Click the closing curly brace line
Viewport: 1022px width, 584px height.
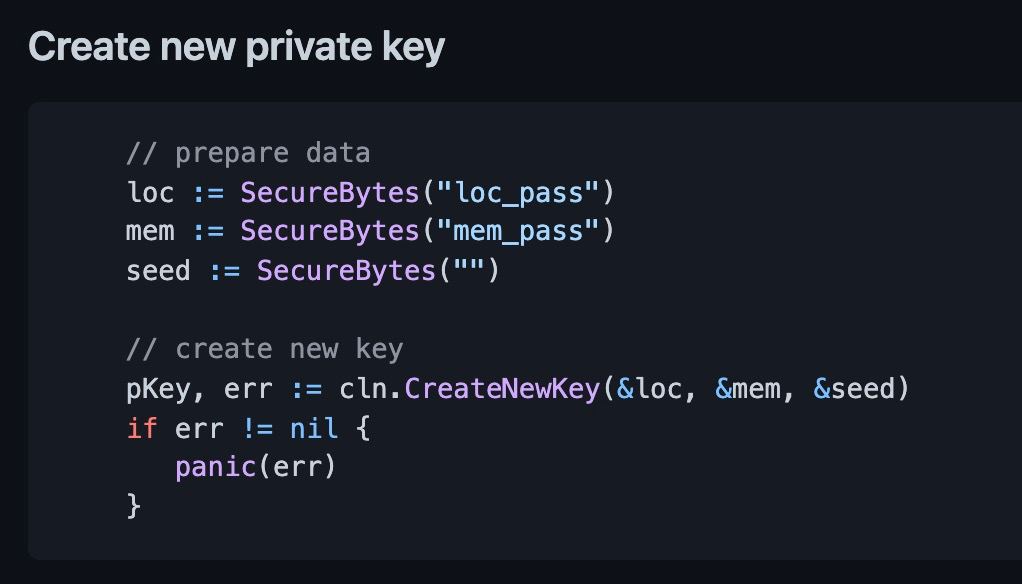pyautogui.click(x=134, y=506)
